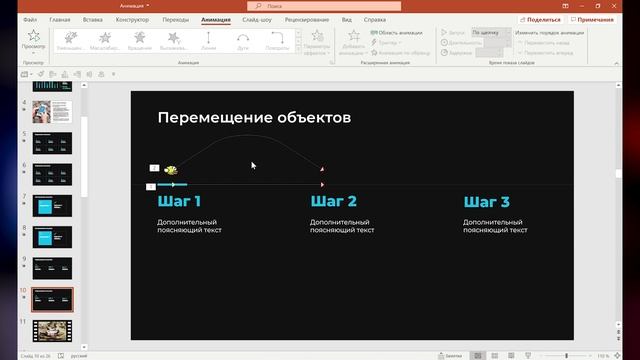Switch to the Вид tab
The height and width of the screenshot is (360, 640).
pos(347,20)
